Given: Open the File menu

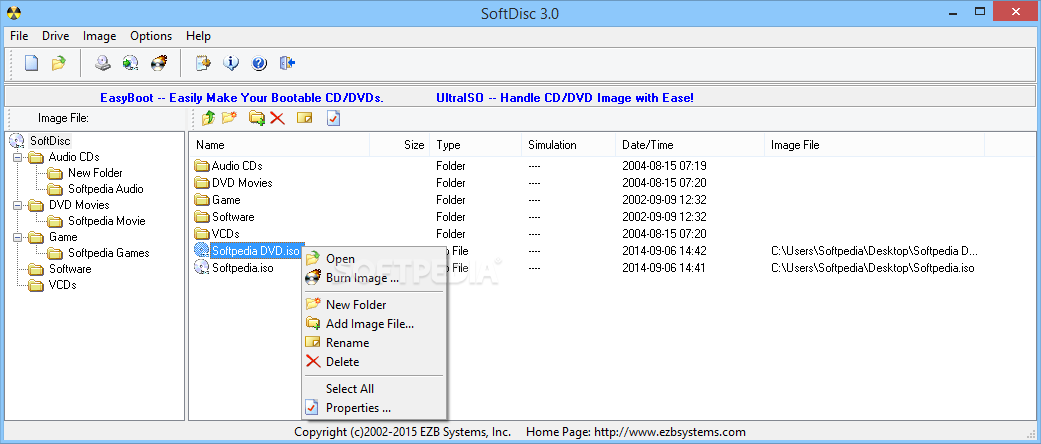Looking at the screenshot, I should [19, 36].
